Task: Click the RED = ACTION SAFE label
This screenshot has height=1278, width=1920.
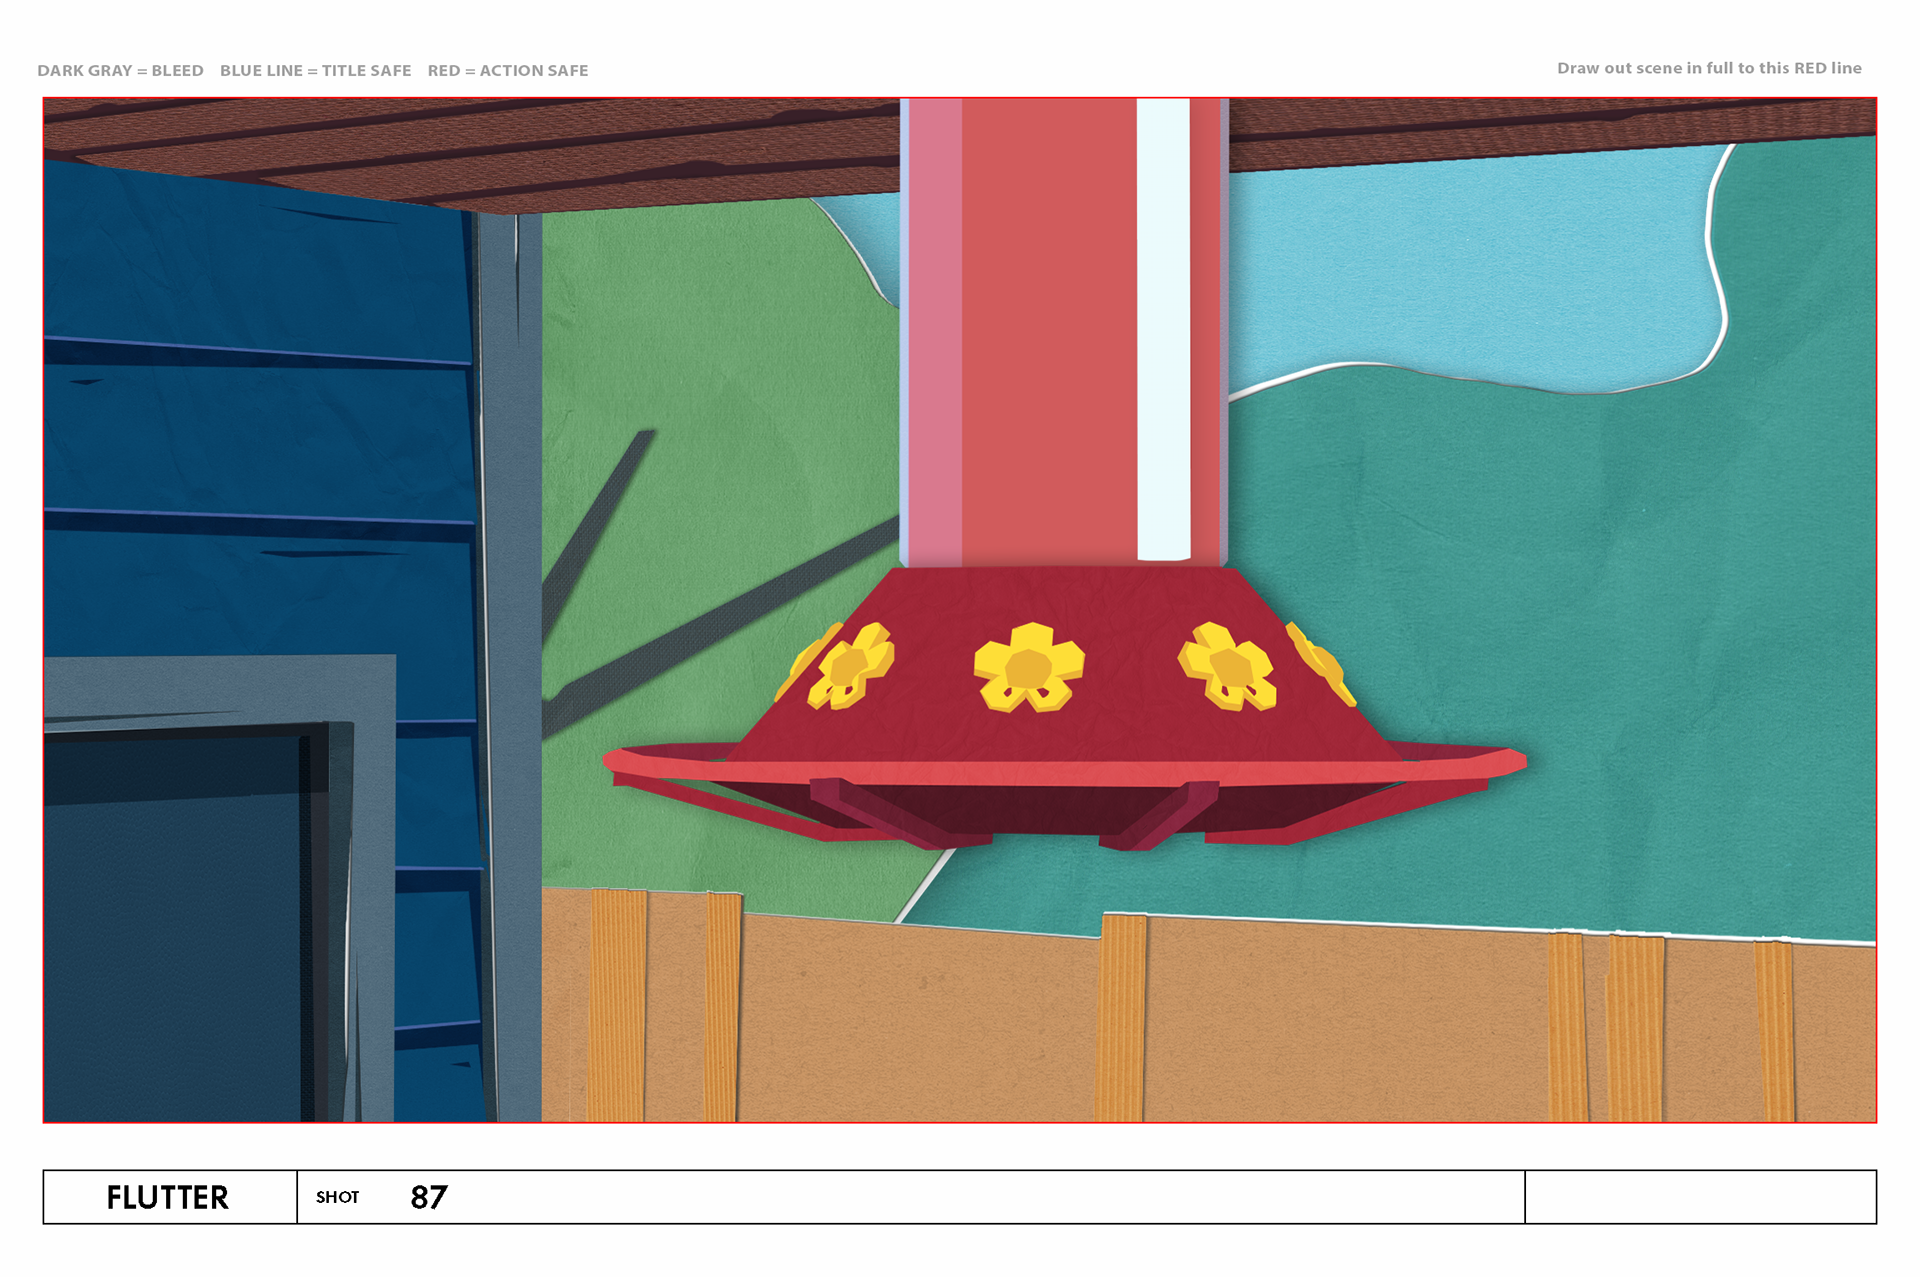Action: point(507,70)
